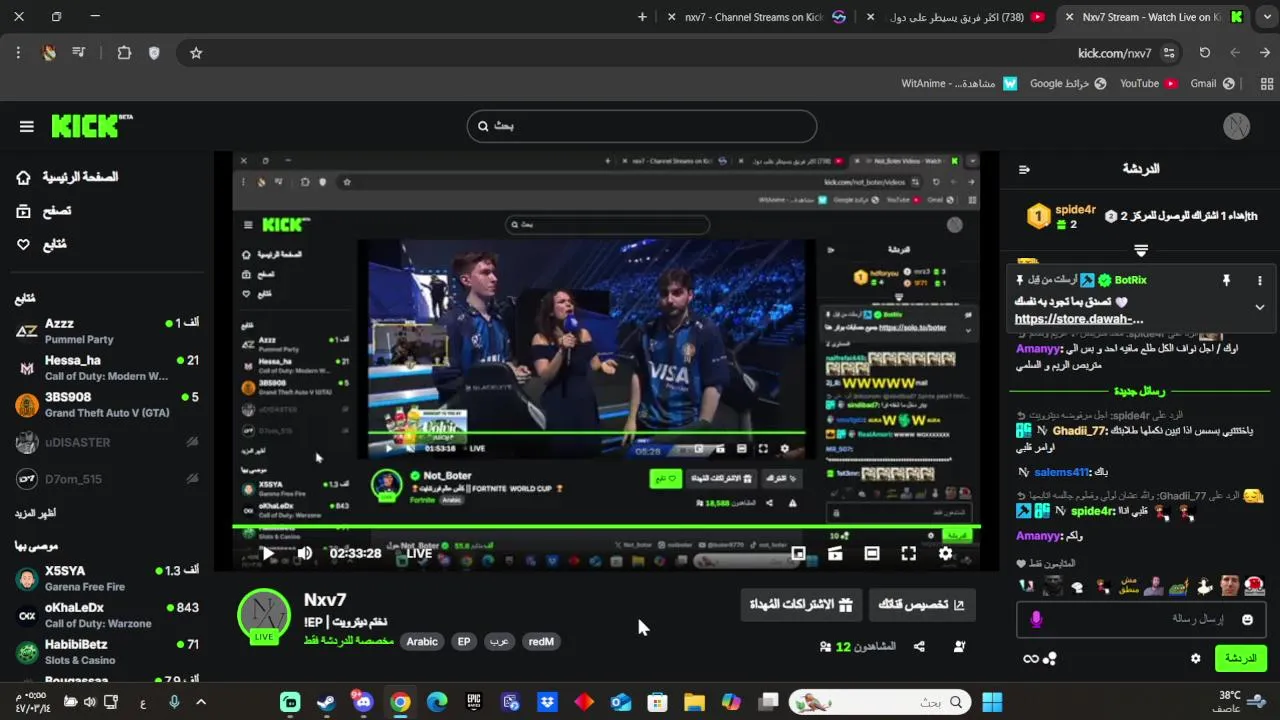This screenshot has height=720, width=1280.
Task: Click the gifted subscriptions button
Action: pos(801,604)
